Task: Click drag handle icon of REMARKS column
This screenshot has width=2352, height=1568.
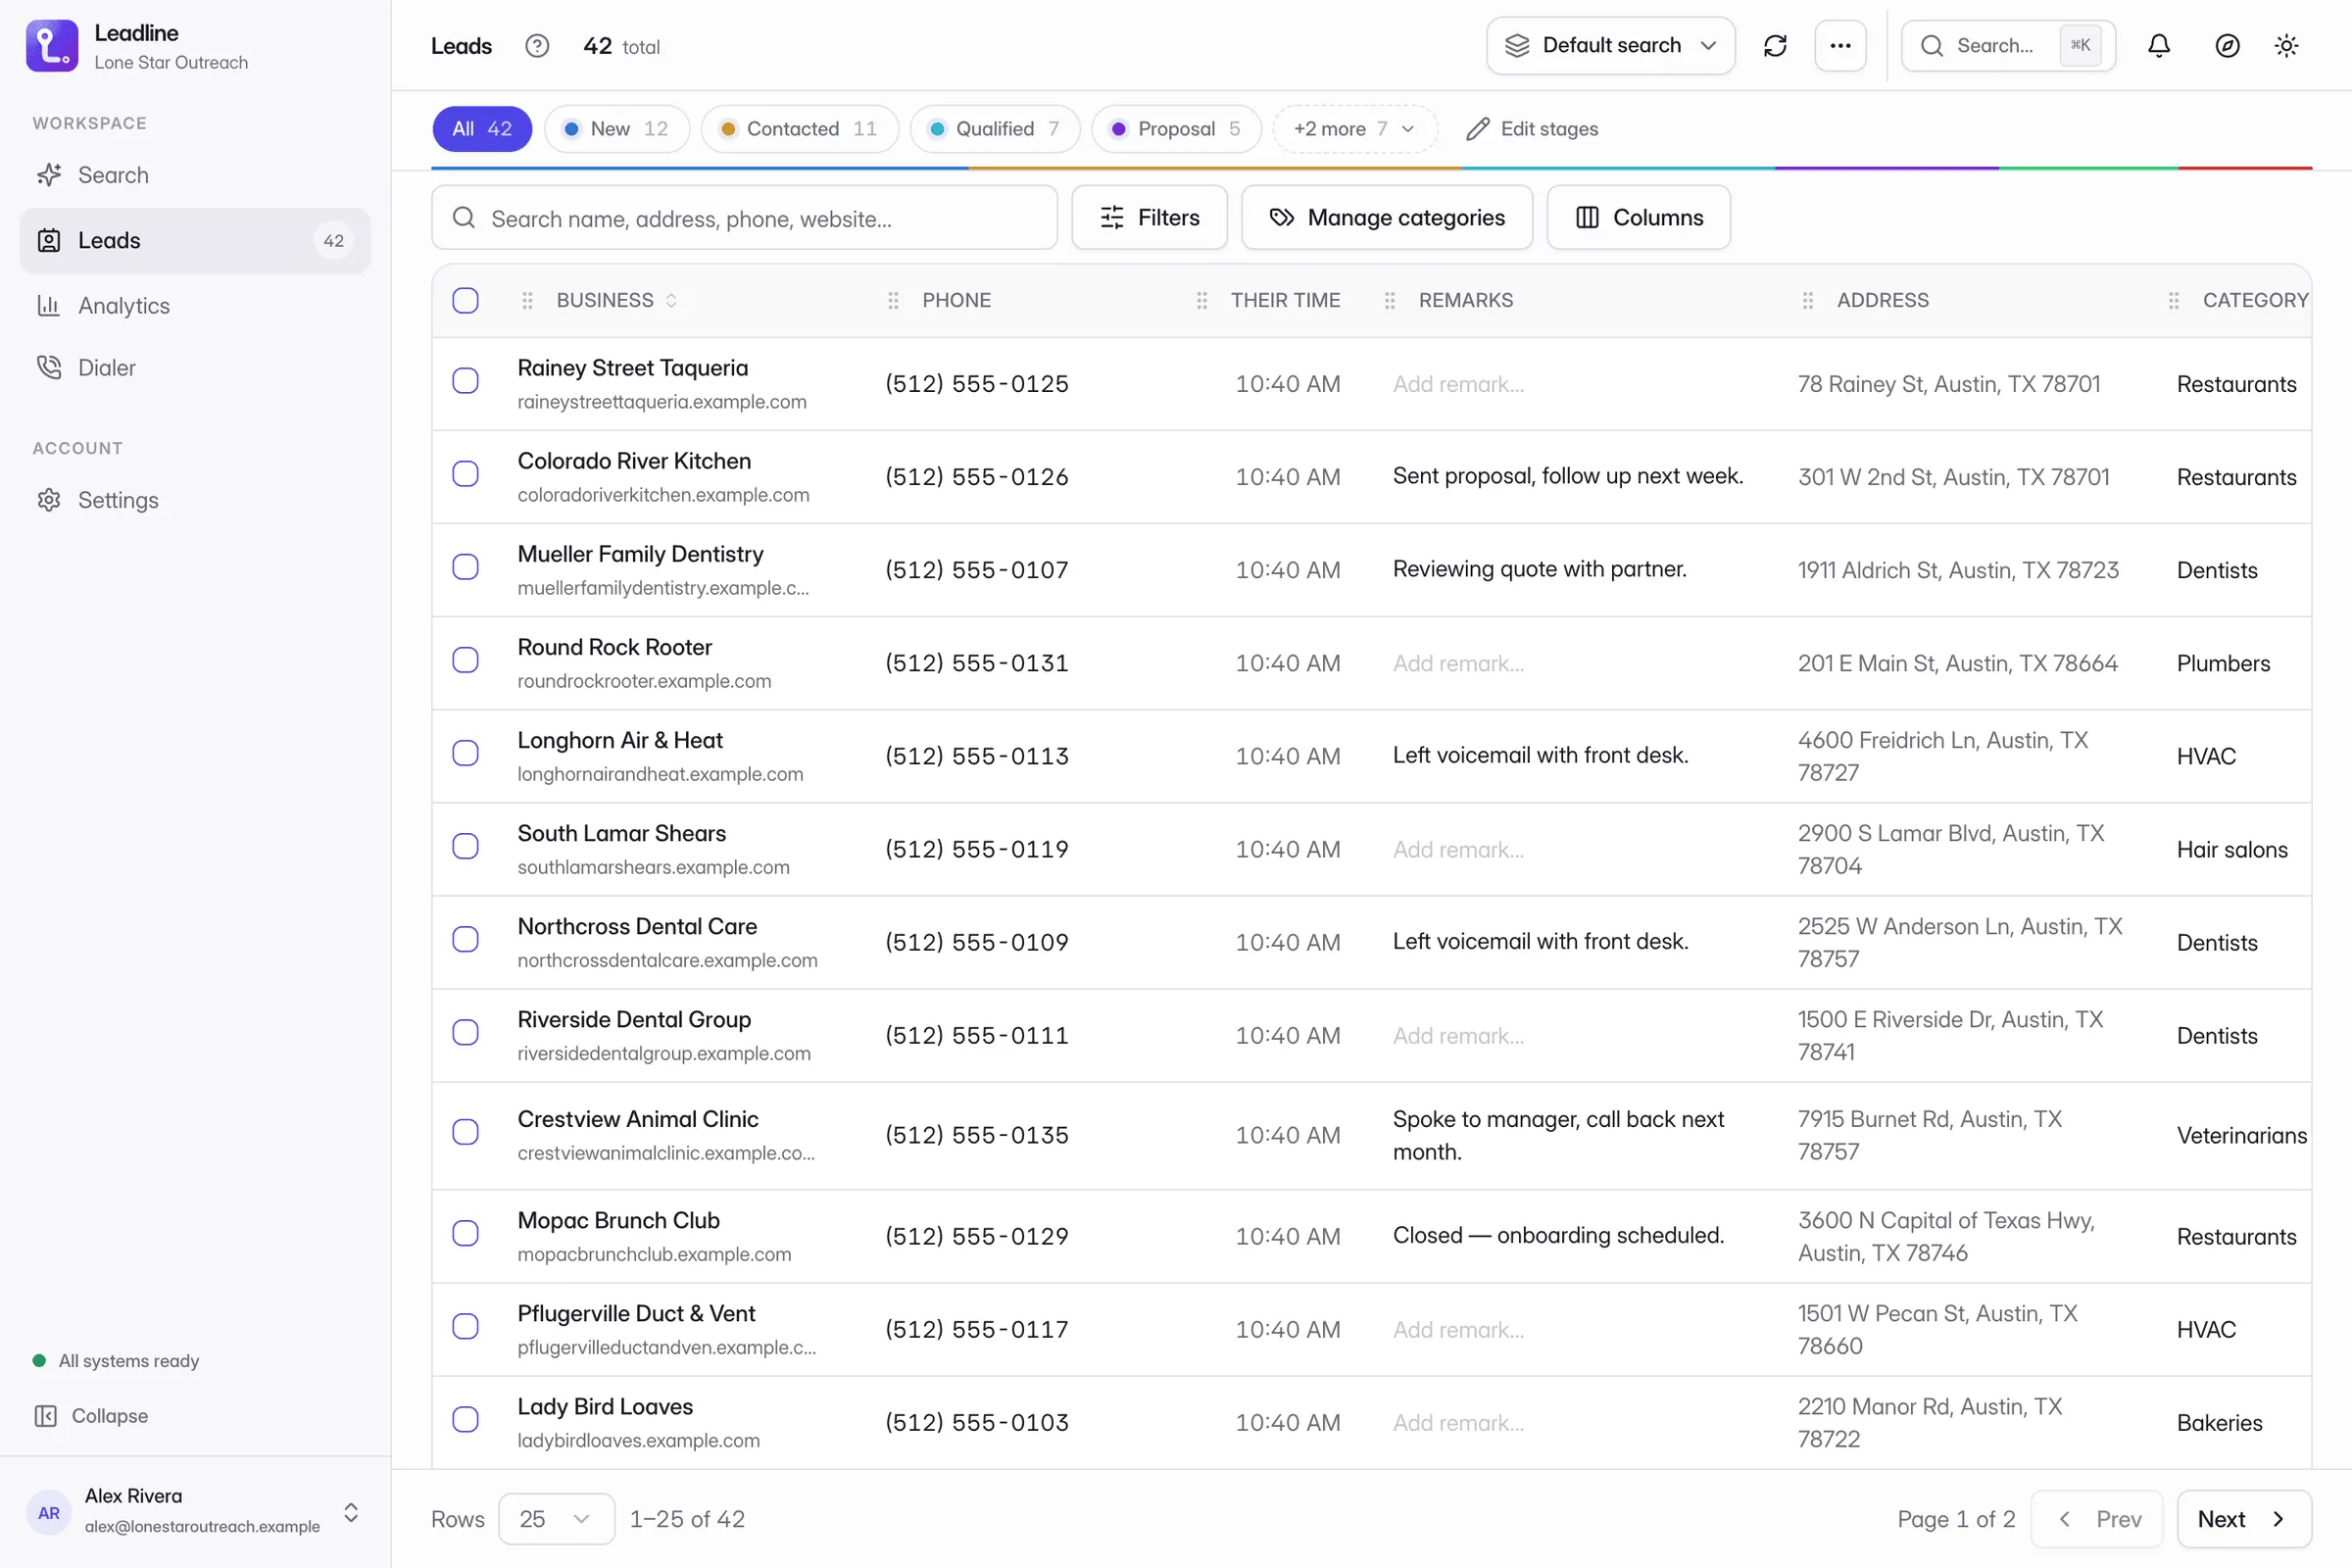Action: pos(1390,300)
